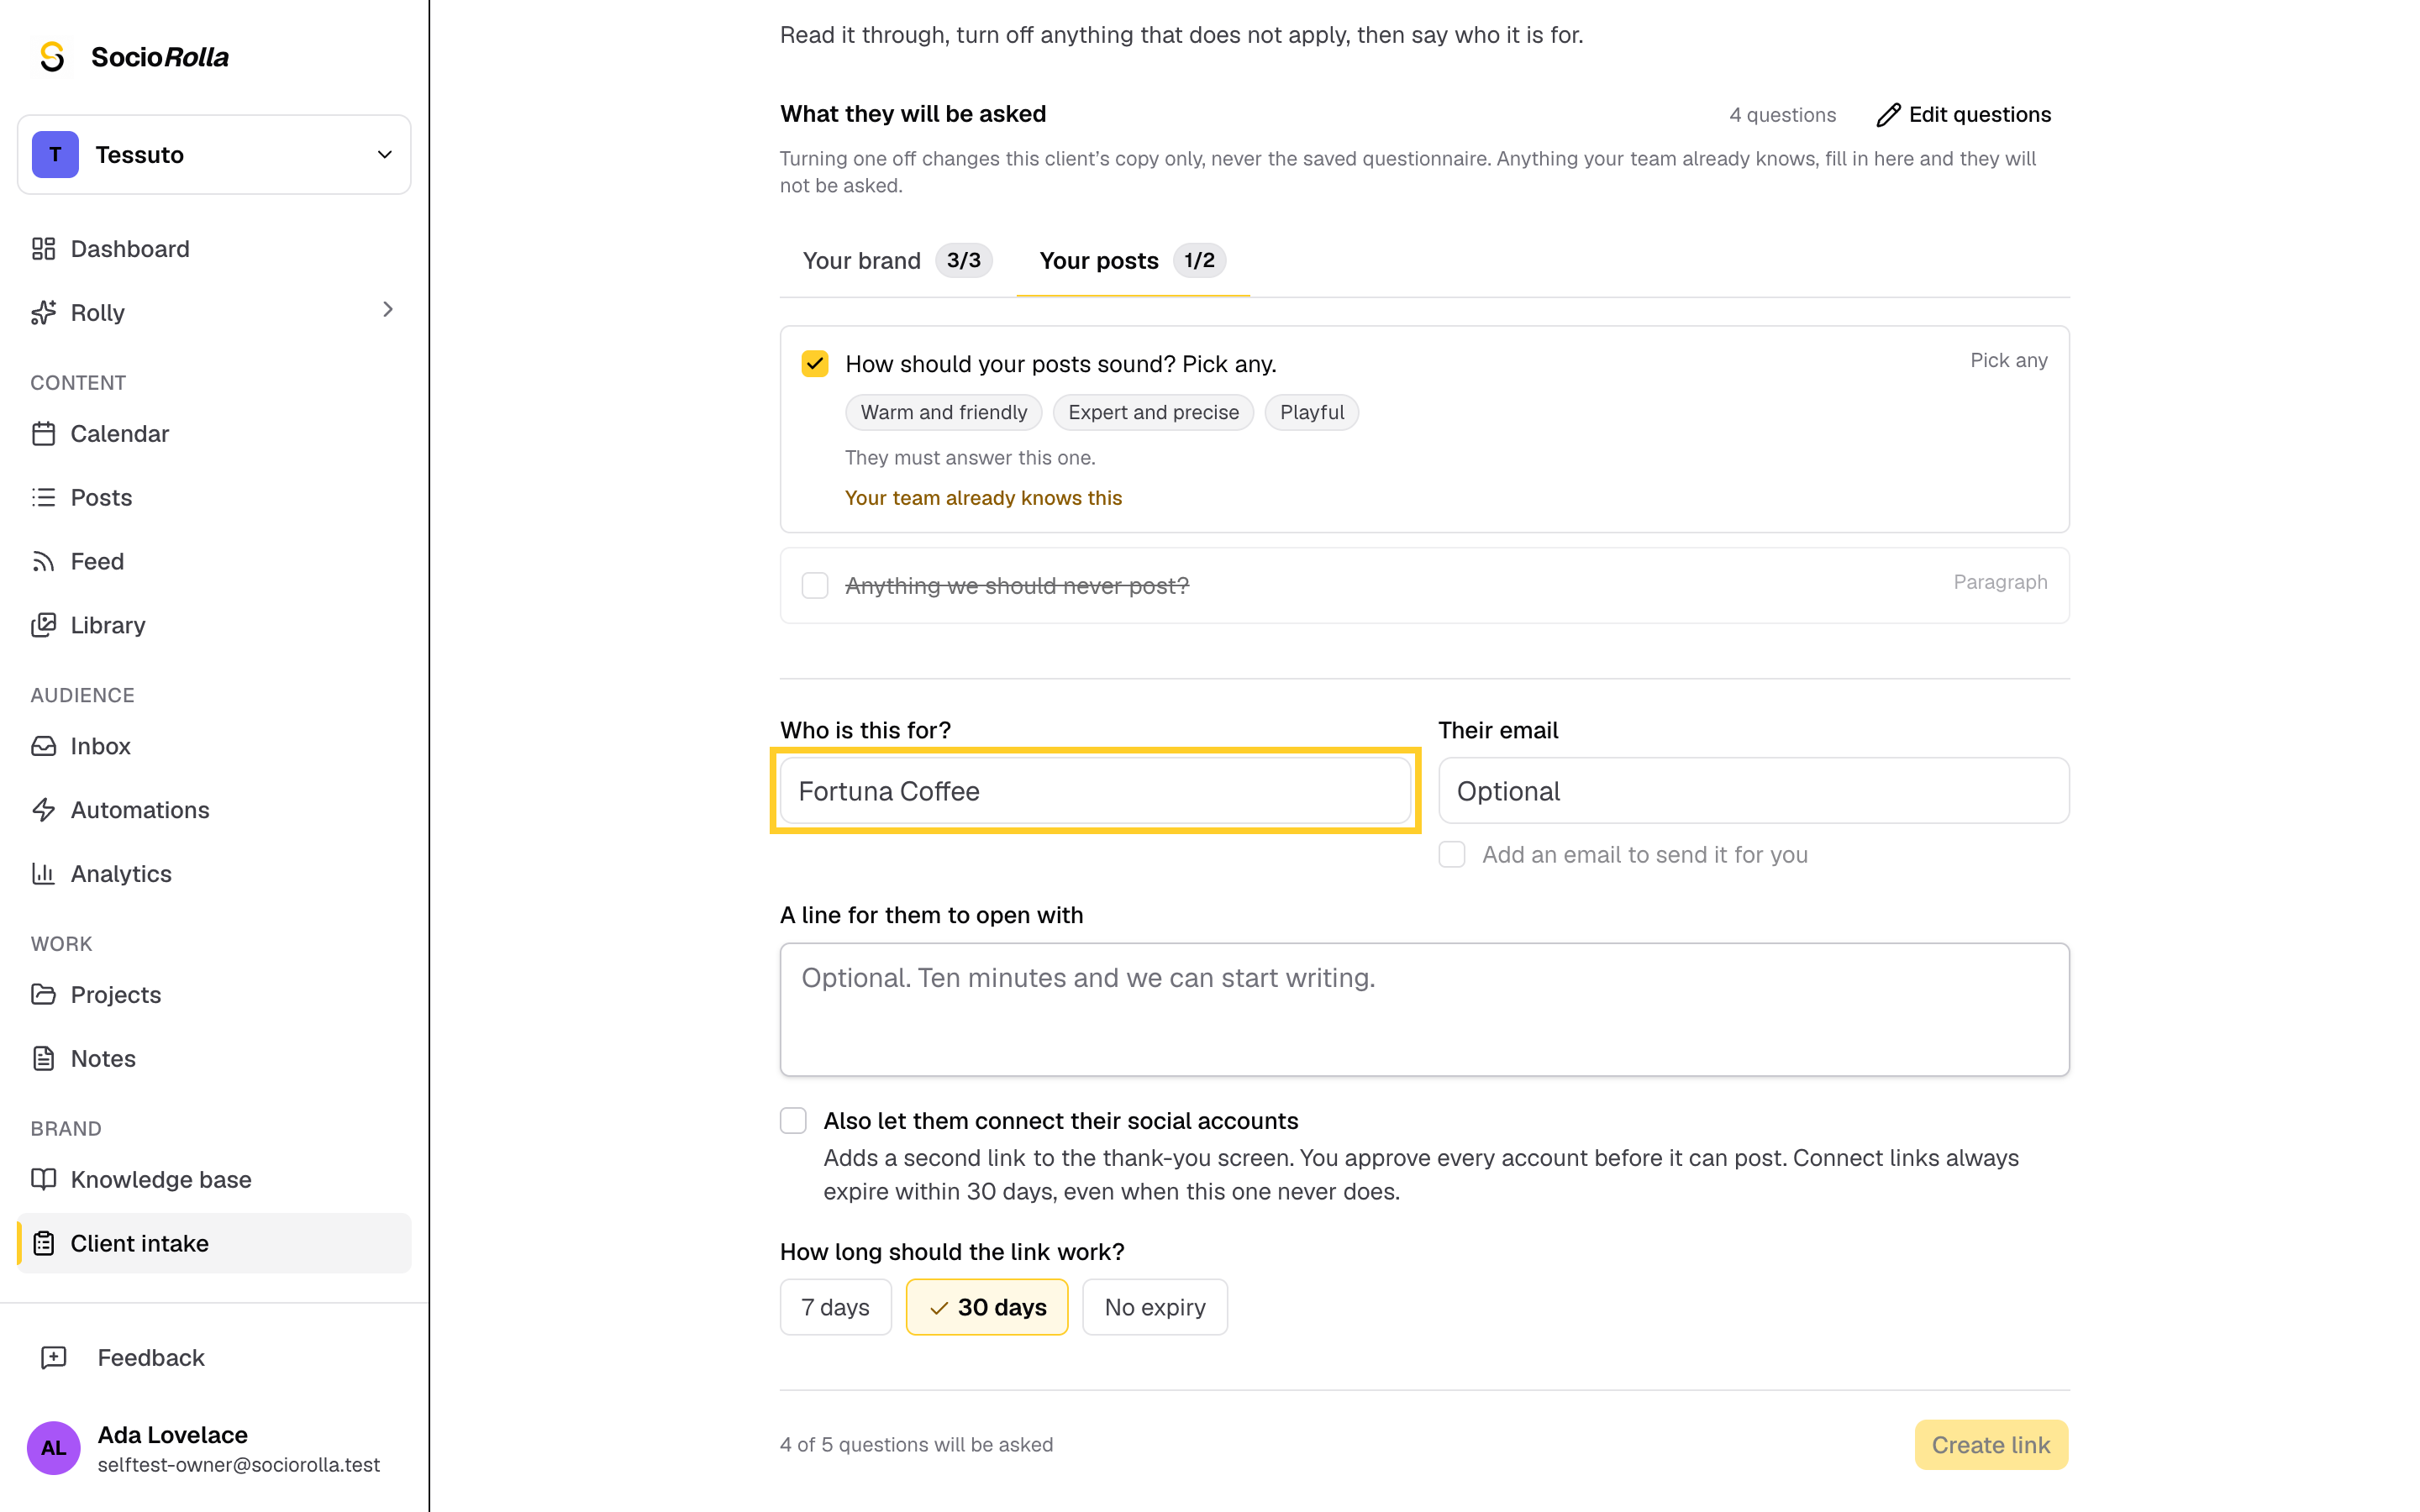Click the Rolly sparkle icon
Image resolution: width=2420 pixels, height=1512 pixels.
(x=43, y=312)
